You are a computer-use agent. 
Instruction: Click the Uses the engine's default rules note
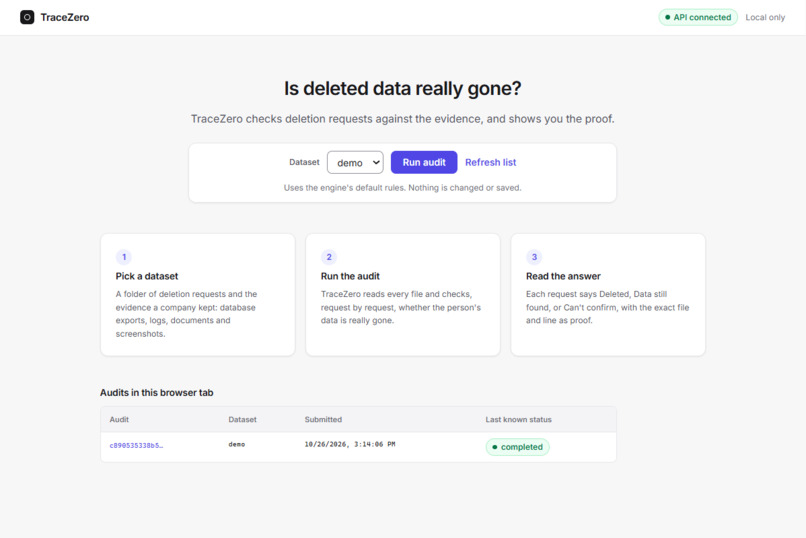click(402, 188)
